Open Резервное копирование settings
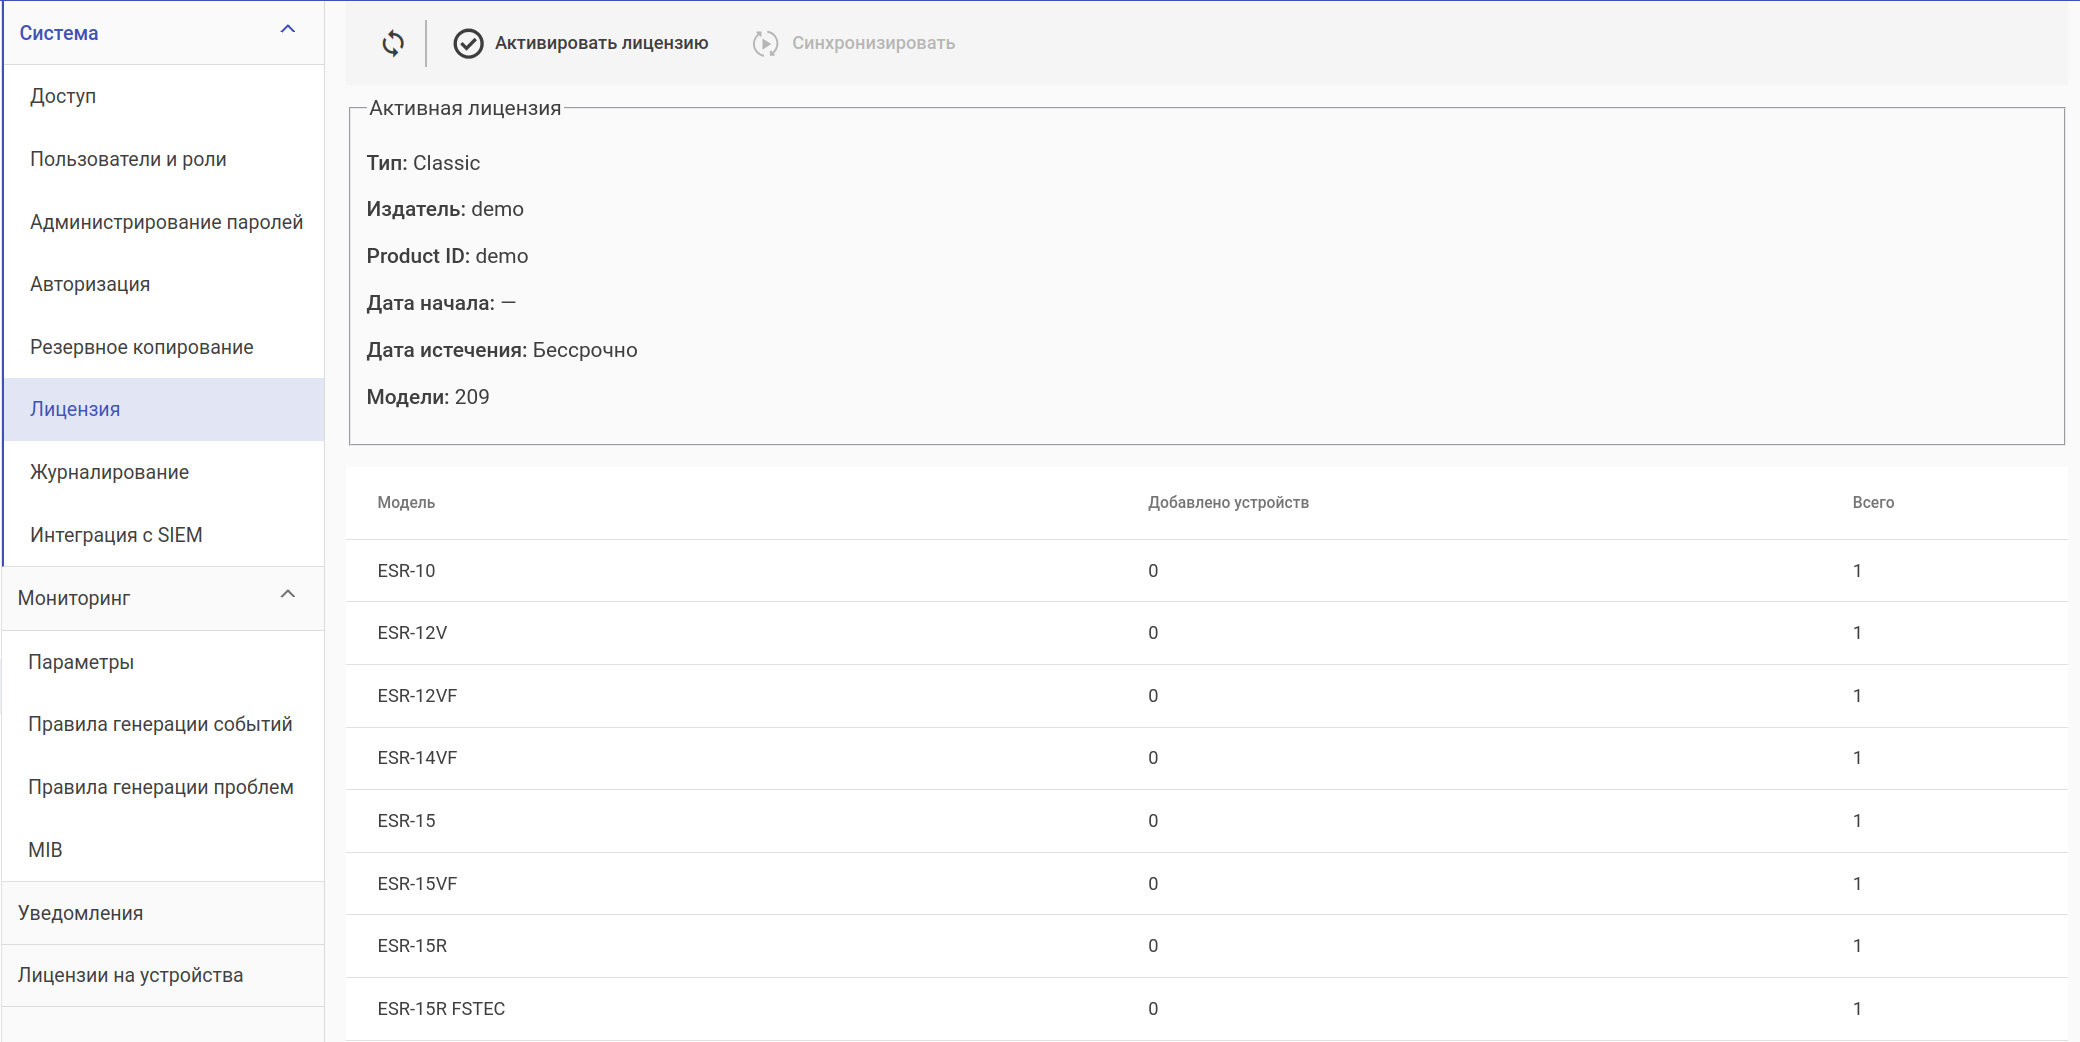This screenshot has width=2080, height=1042. (x=142, y=347)
